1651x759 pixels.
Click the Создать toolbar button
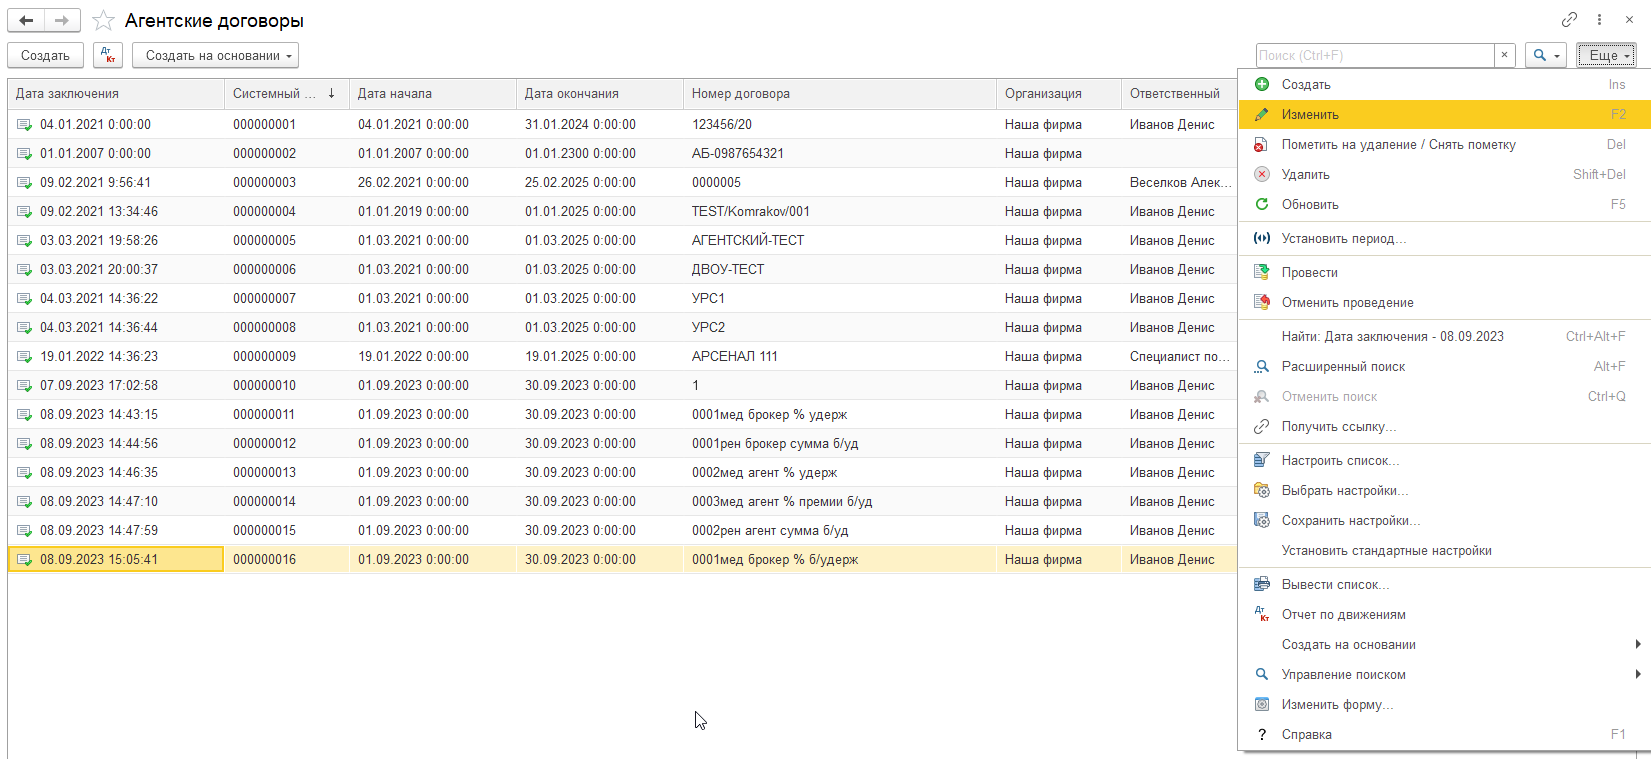45,55
